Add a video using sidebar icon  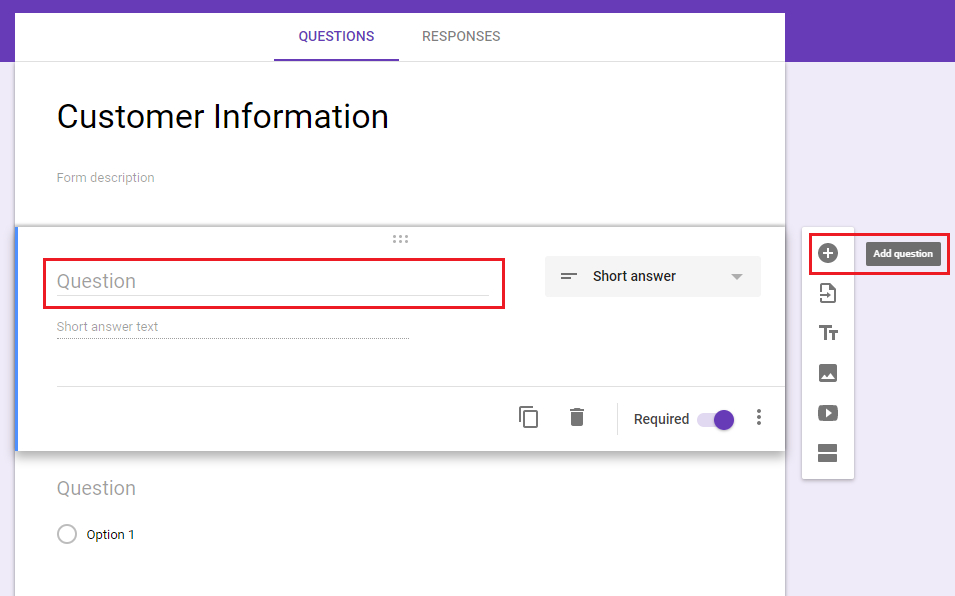tap(828, 413)
